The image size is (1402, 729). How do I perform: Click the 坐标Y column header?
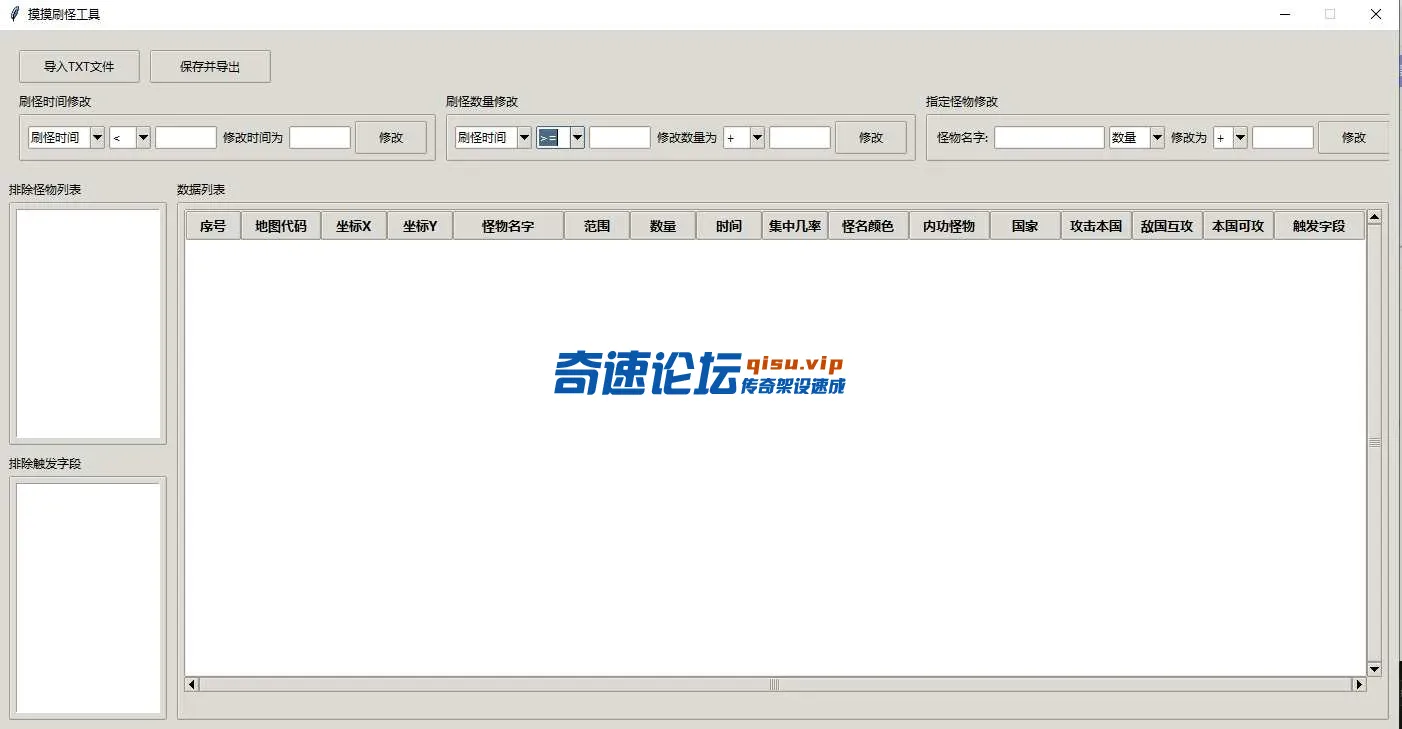pyautogui.click(x=420, y=226)
